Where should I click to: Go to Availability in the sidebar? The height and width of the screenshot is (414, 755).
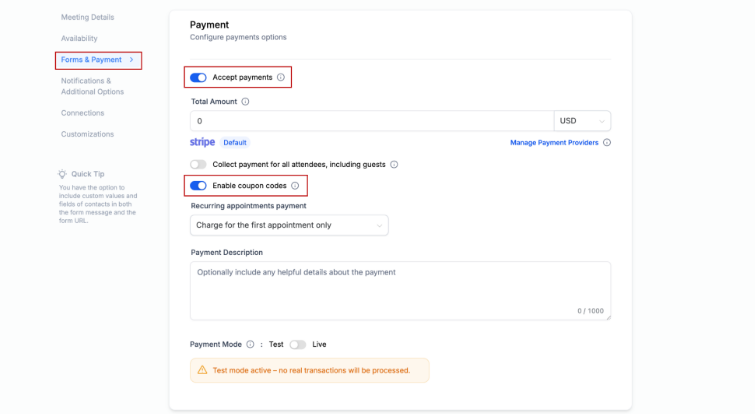coord(79,39)
